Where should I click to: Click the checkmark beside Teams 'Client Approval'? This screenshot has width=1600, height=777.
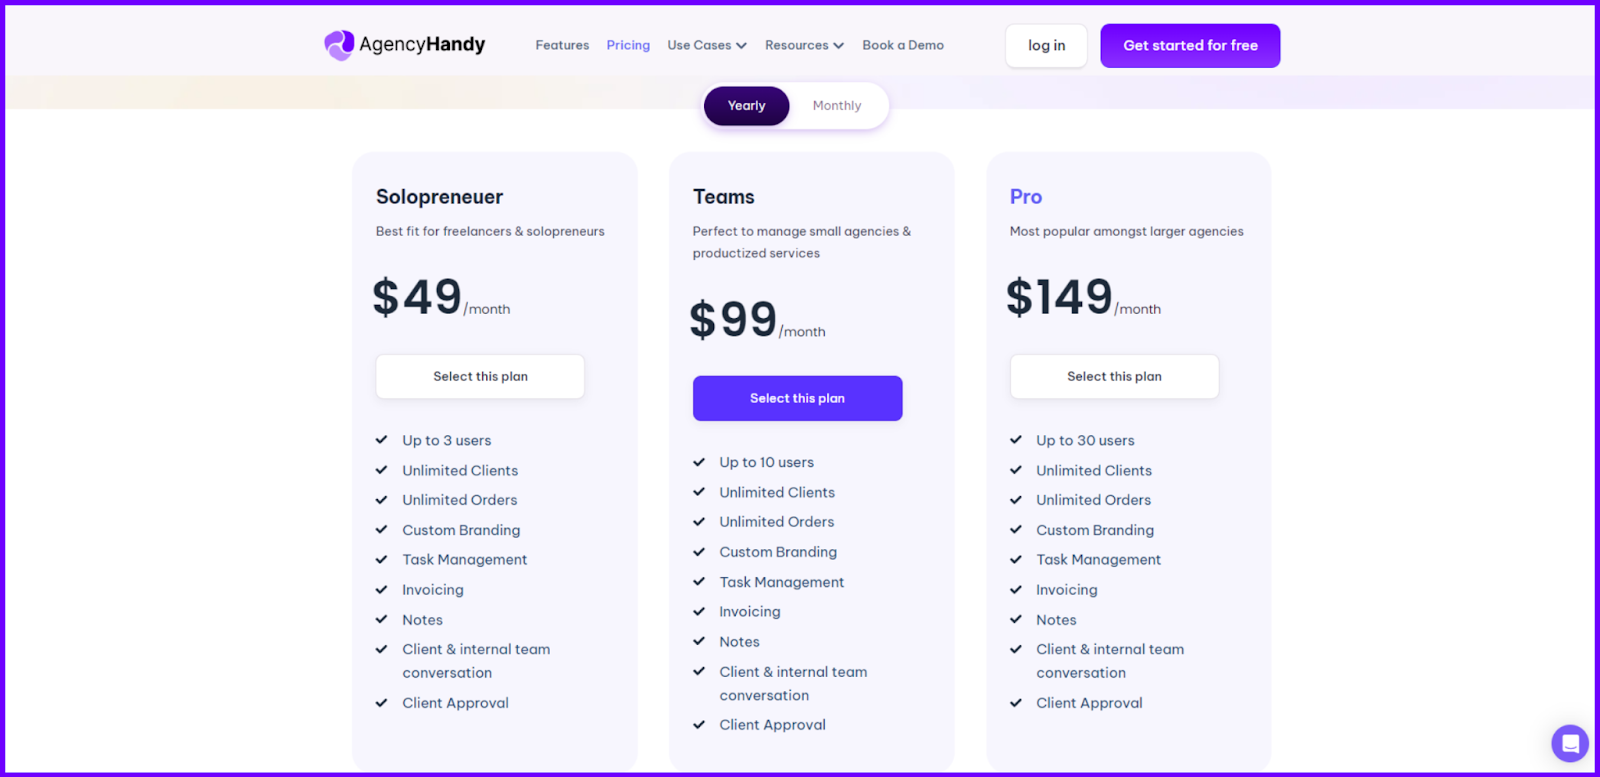click(x=698, y=724)
